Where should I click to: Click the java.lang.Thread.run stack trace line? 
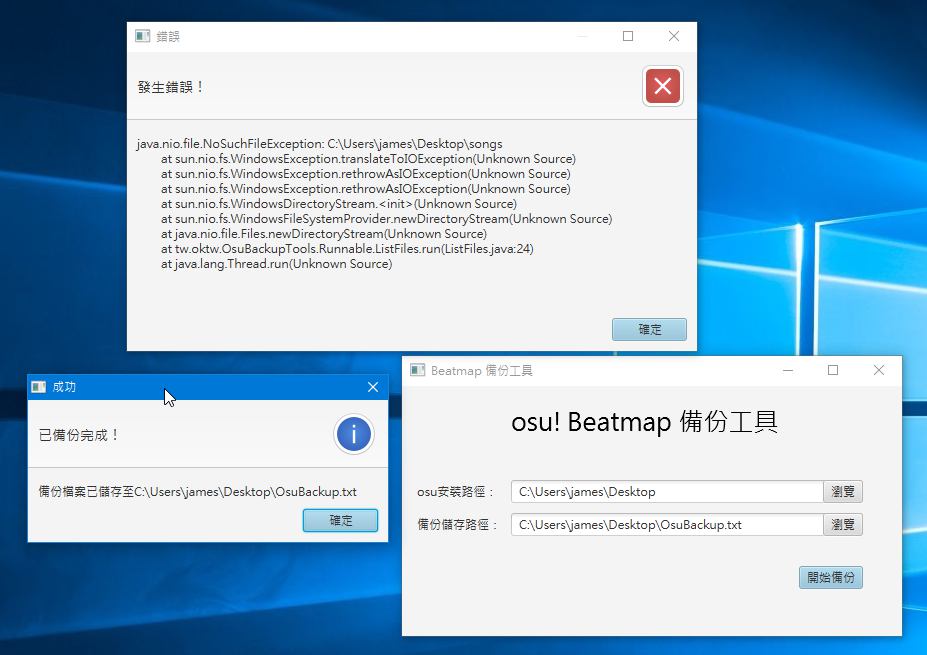point(276,264)
